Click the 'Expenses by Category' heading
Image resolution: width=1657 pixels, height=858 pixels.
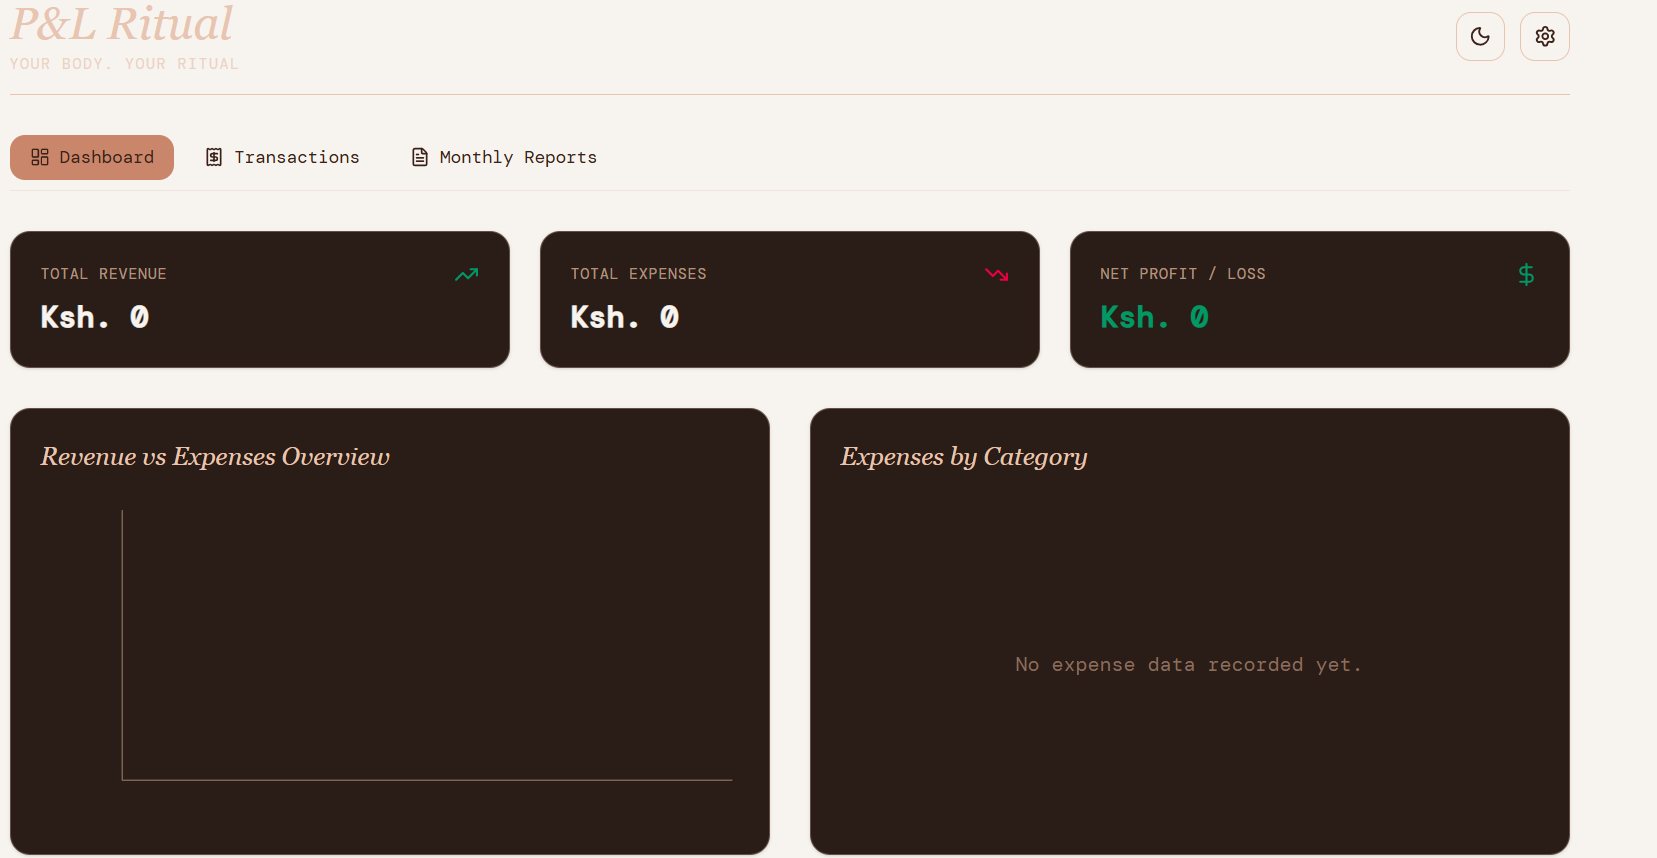[x=964, y=457]
